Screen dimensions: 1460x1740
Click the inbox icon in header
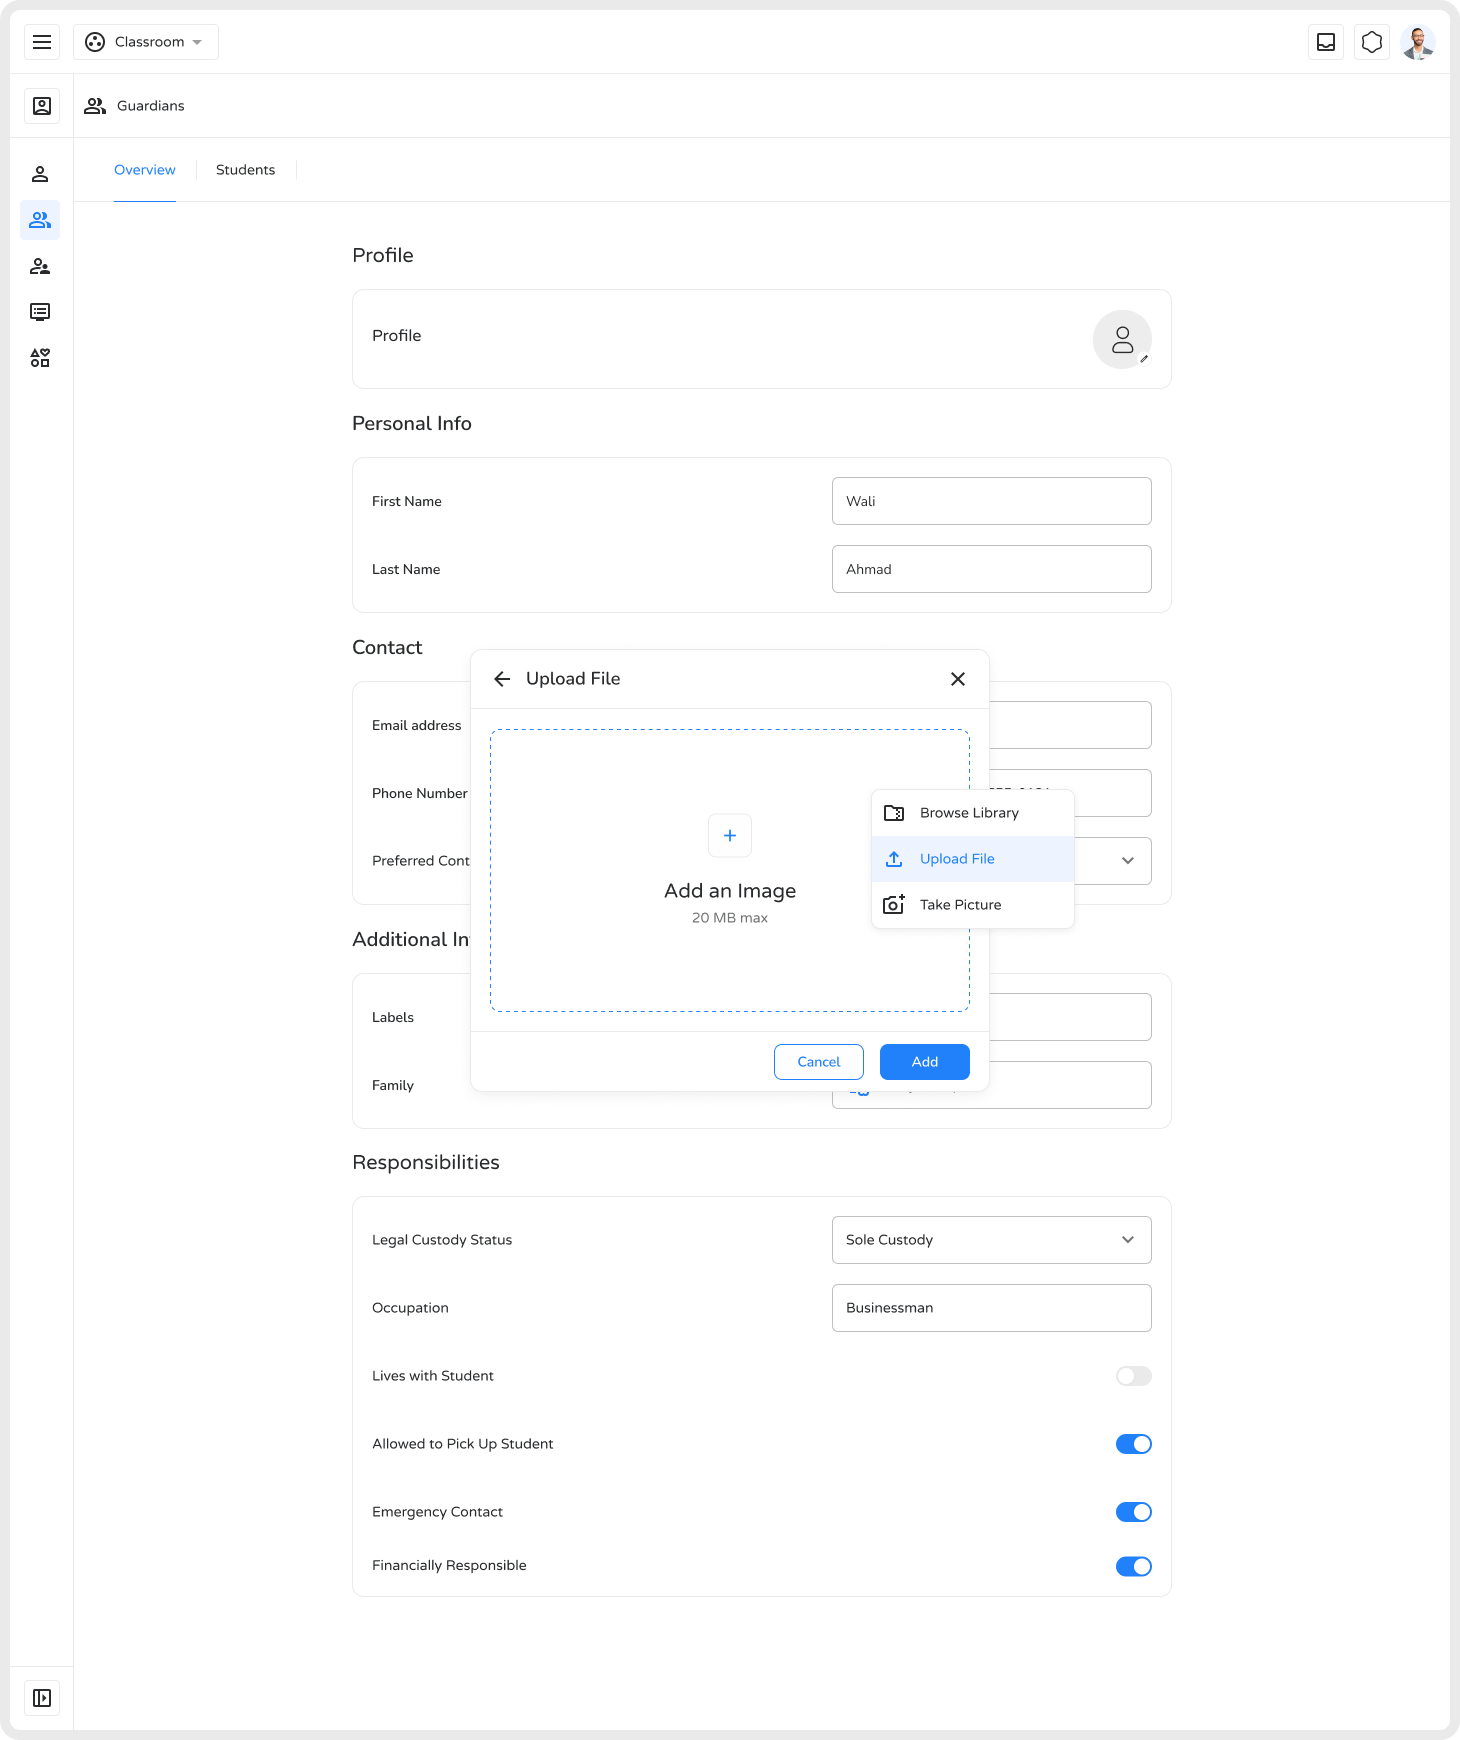pos(1326,42)
